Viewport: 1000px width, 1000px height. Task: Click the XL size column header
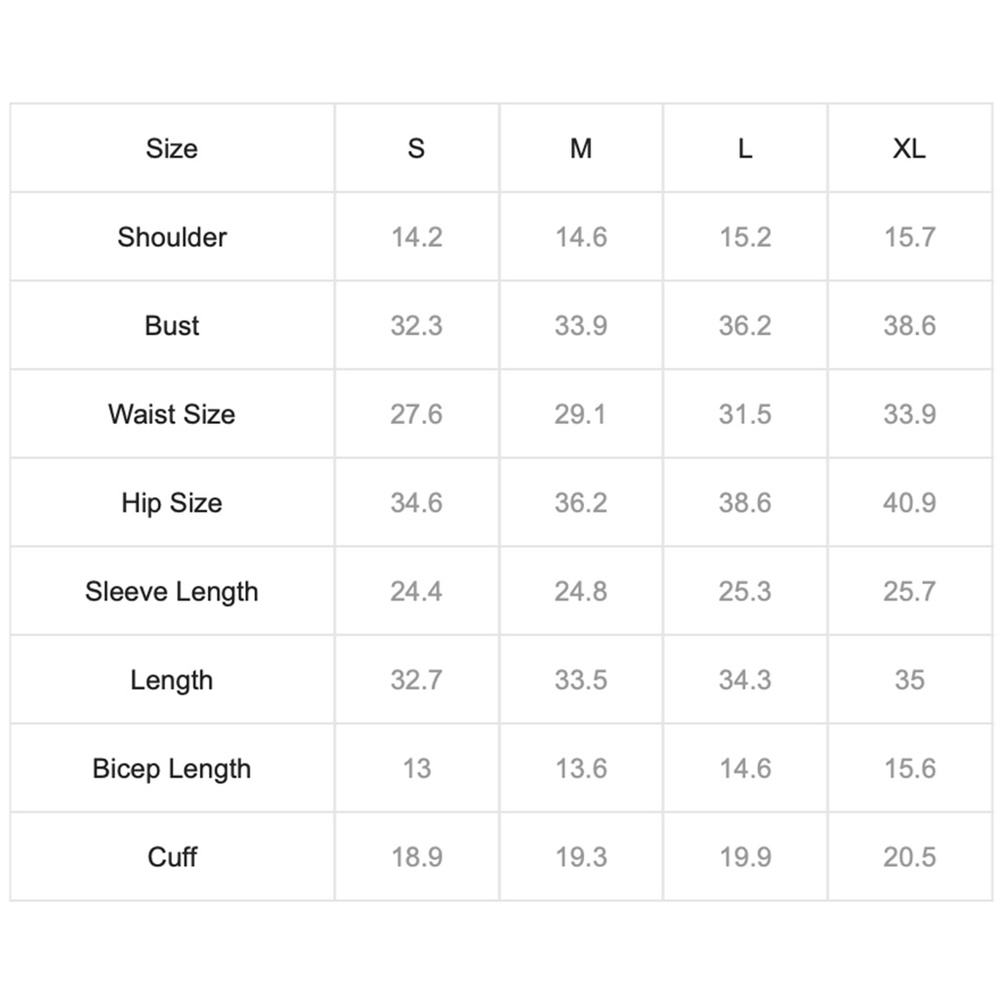tap(909, 149)
